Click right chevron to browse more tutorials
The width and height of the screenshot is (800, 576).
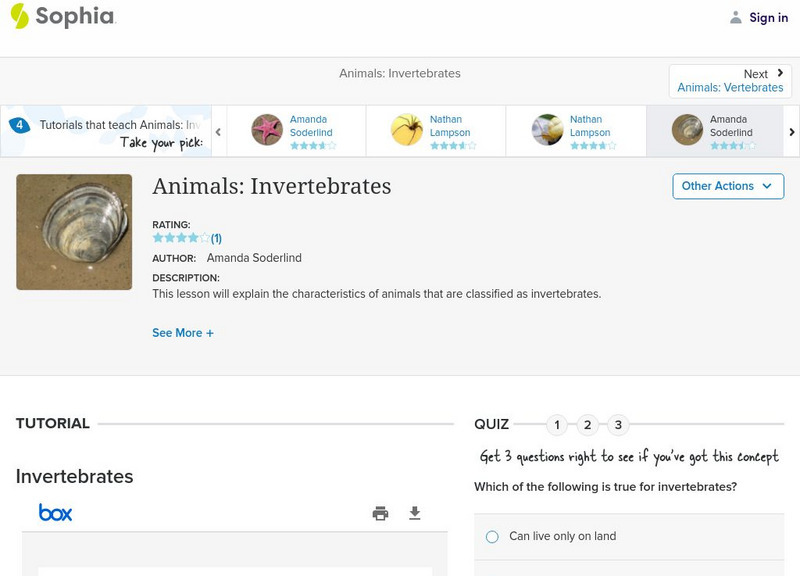[791, 131]
